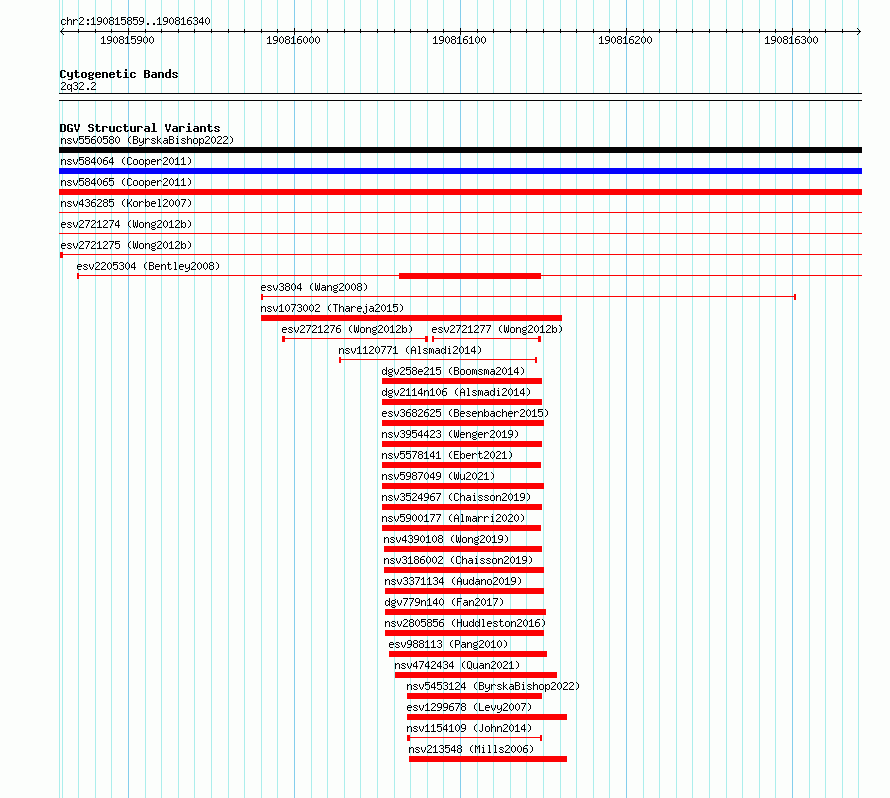Click nsv1154109 (John2014) label
890x798 pixels.
[x=469, y=728]
